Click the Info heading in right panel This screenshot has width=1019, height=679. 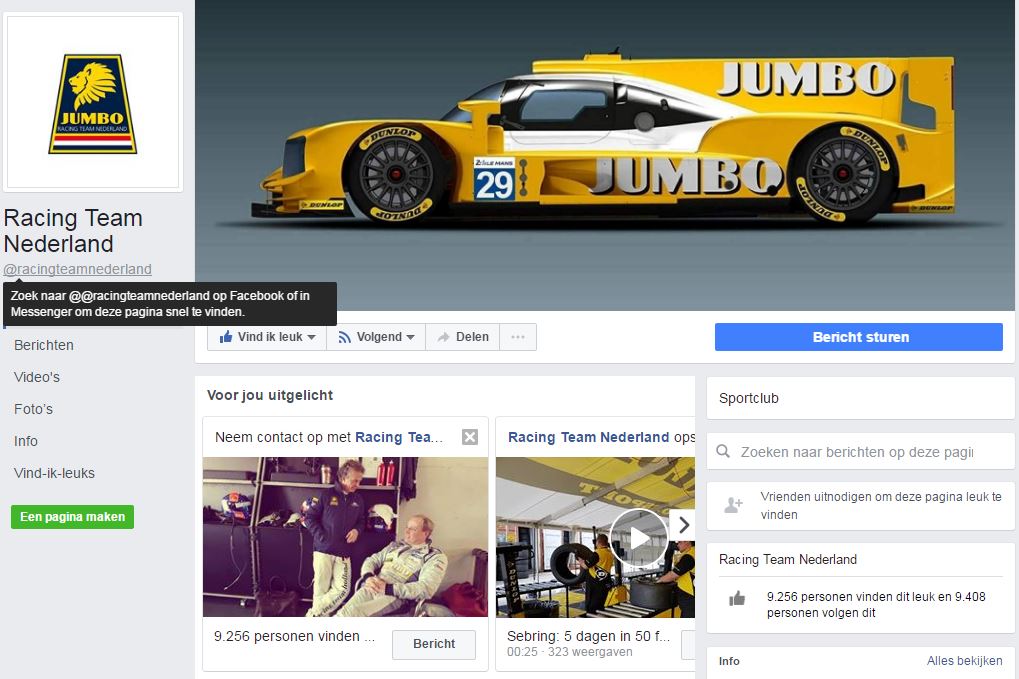[729, 661]
